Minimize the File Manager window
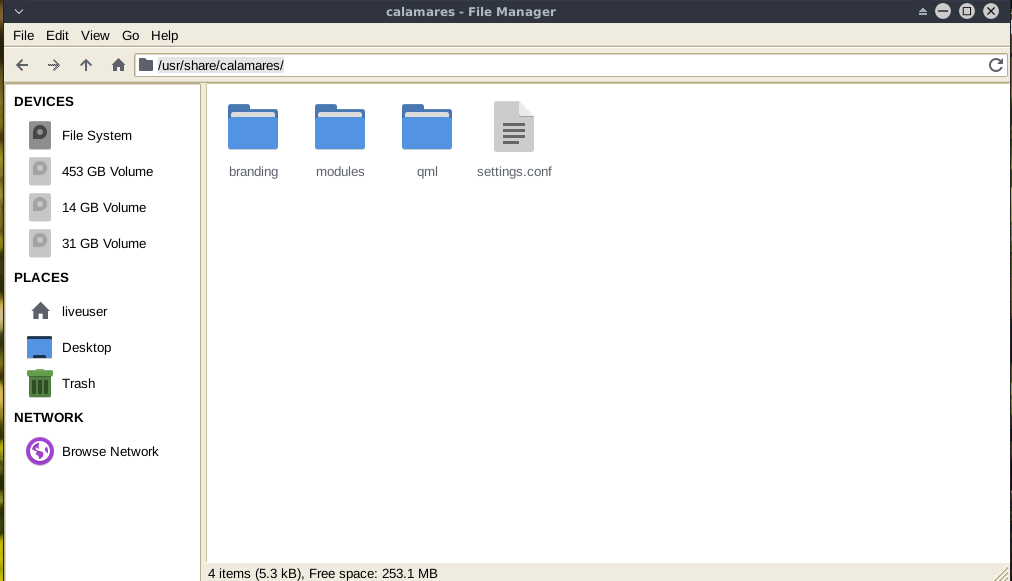Screen dimensions: 1012x581 [943, 11]
